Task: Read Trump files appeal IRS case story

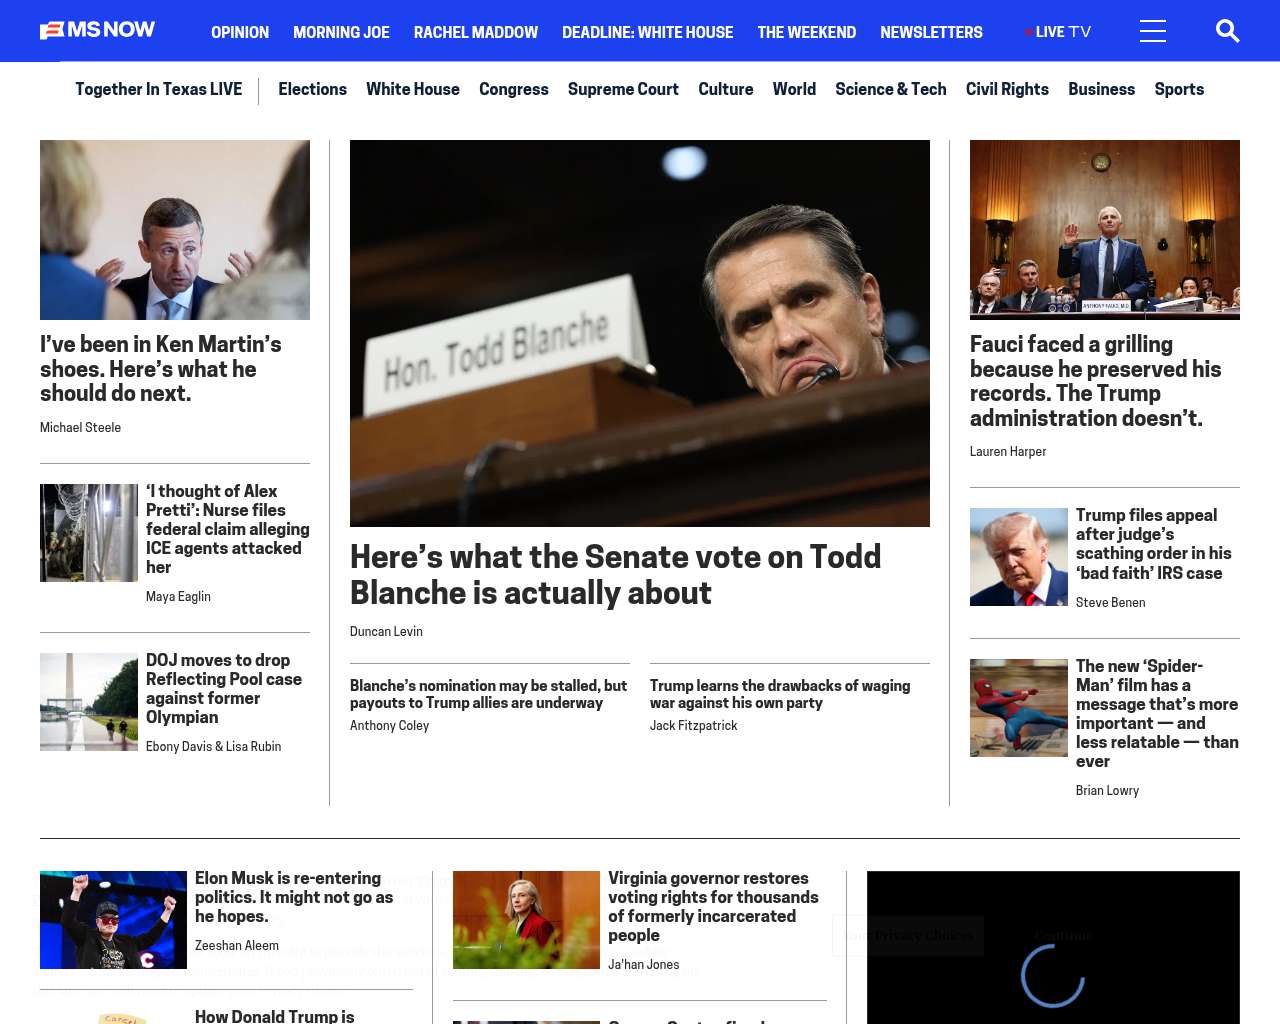Action: click(x=1154, y=544)
